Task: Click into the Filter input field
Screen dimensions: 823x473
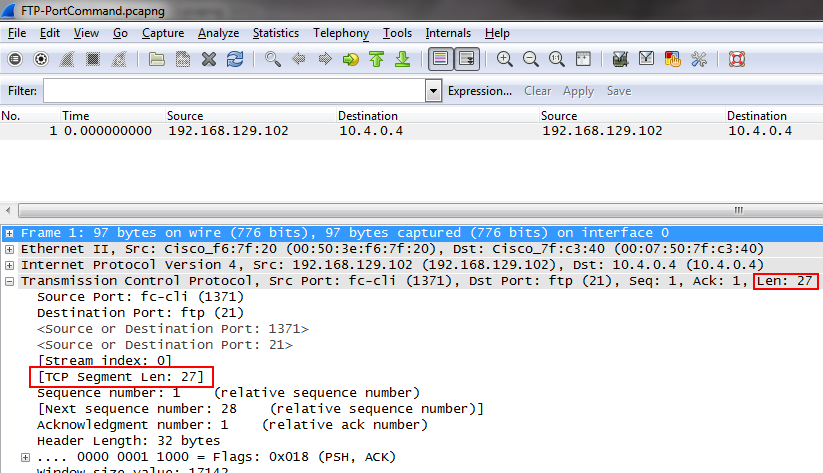Action: click(x=235, y=91)
